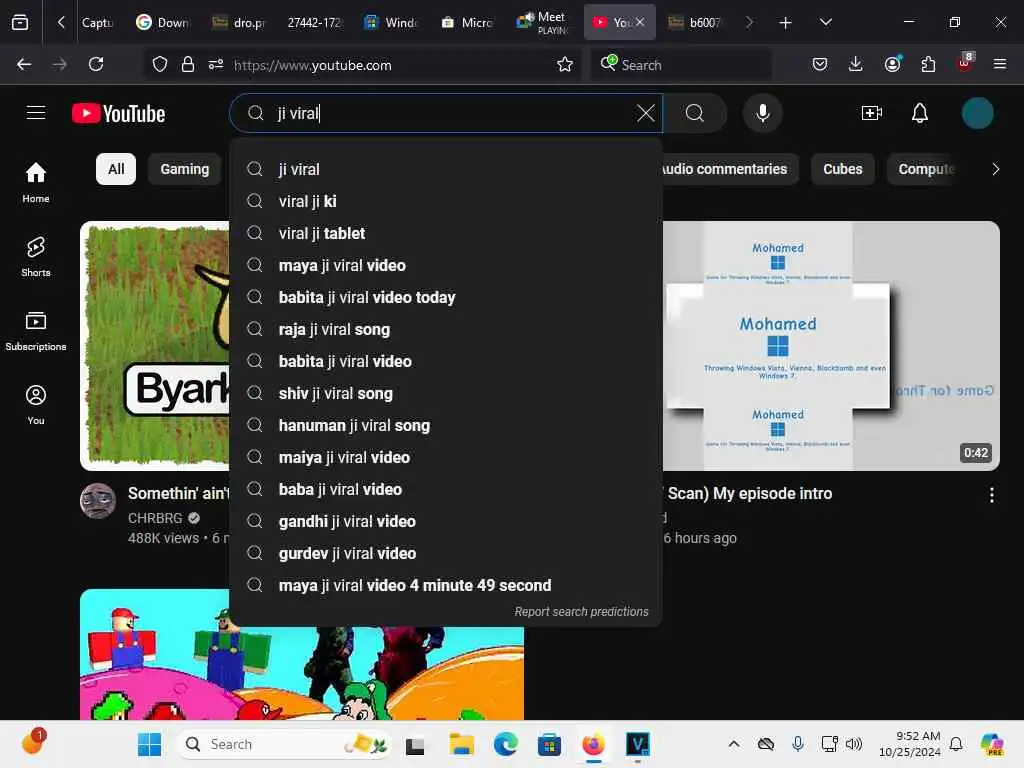Open File Explorer from the taskbar
The height and width of the screenshot is (768, 1024).
coord(461,744)
